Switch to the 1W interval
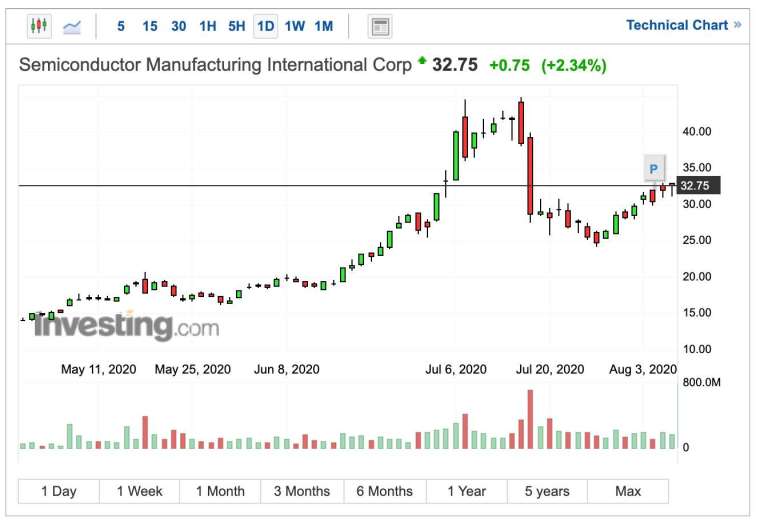 tap(295, 26)
